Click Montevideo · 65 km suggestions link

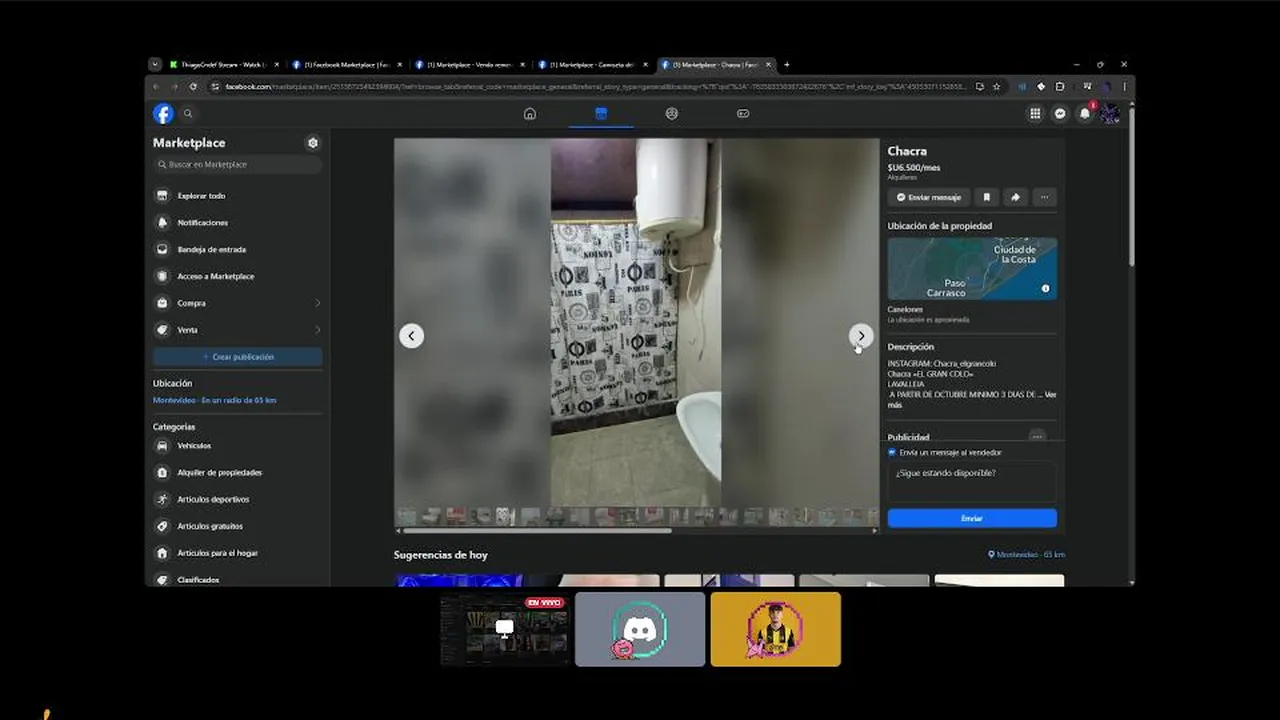tap(1026, 555)
